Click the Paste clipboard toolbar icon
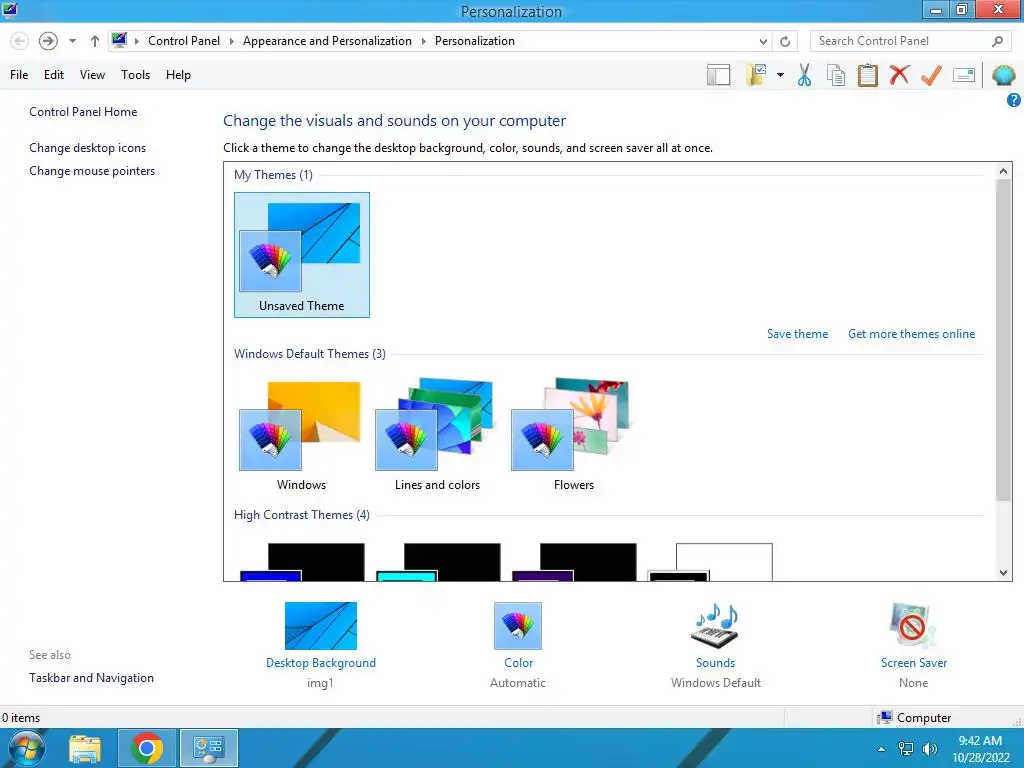This screenshot has height=768, width=1024. 867,75
